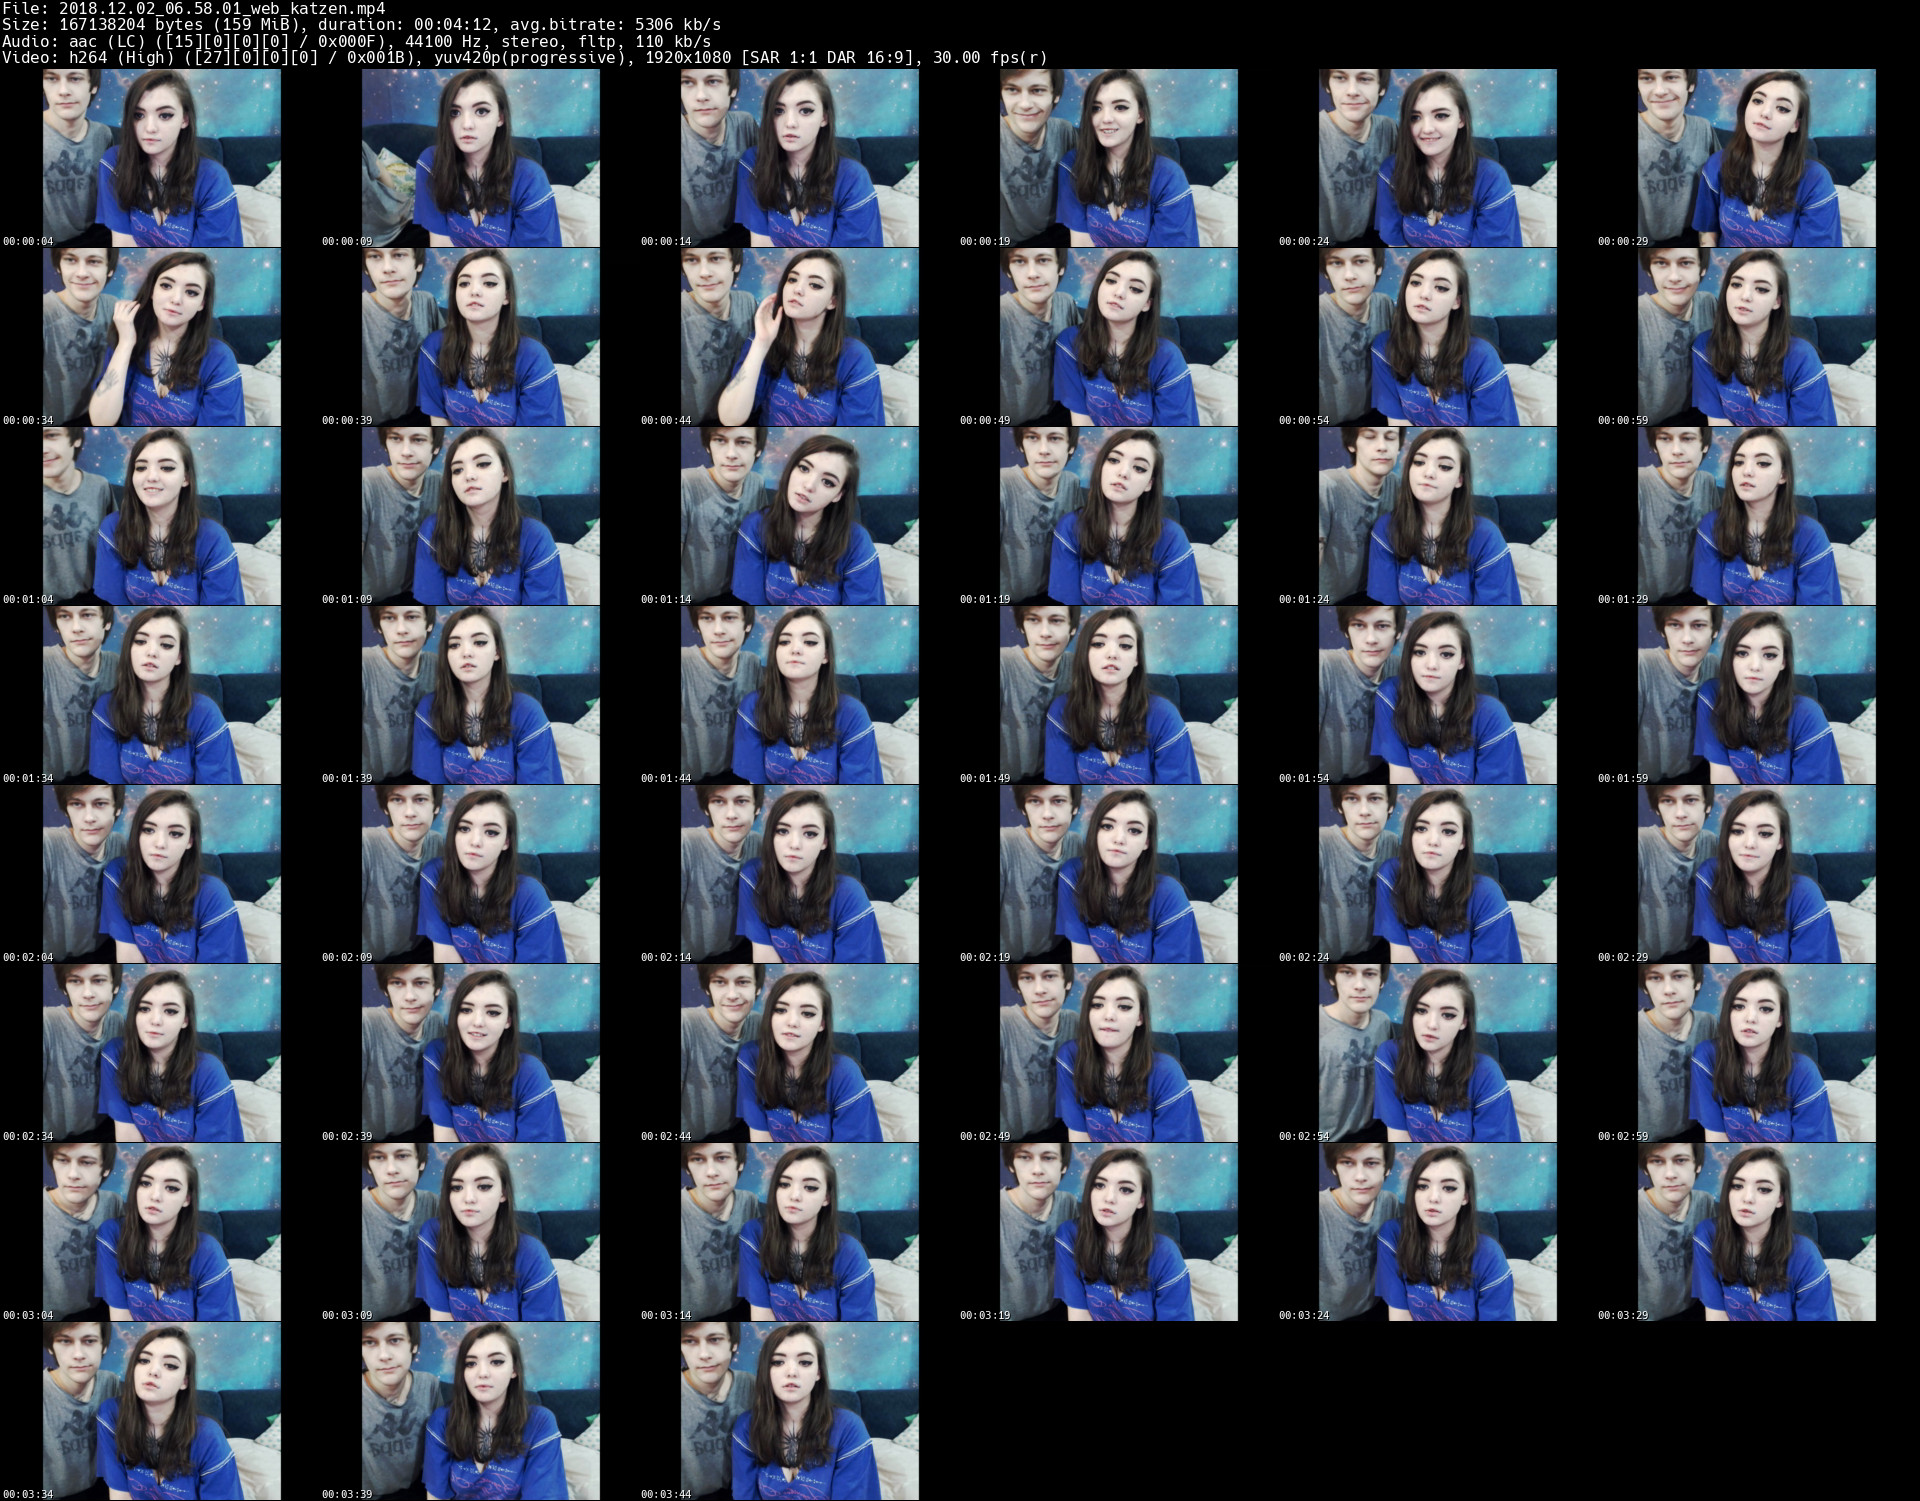Choose the thumbnail stamped 00:03:09
Screen dimensions: 1920x1501
(481, 1232)
